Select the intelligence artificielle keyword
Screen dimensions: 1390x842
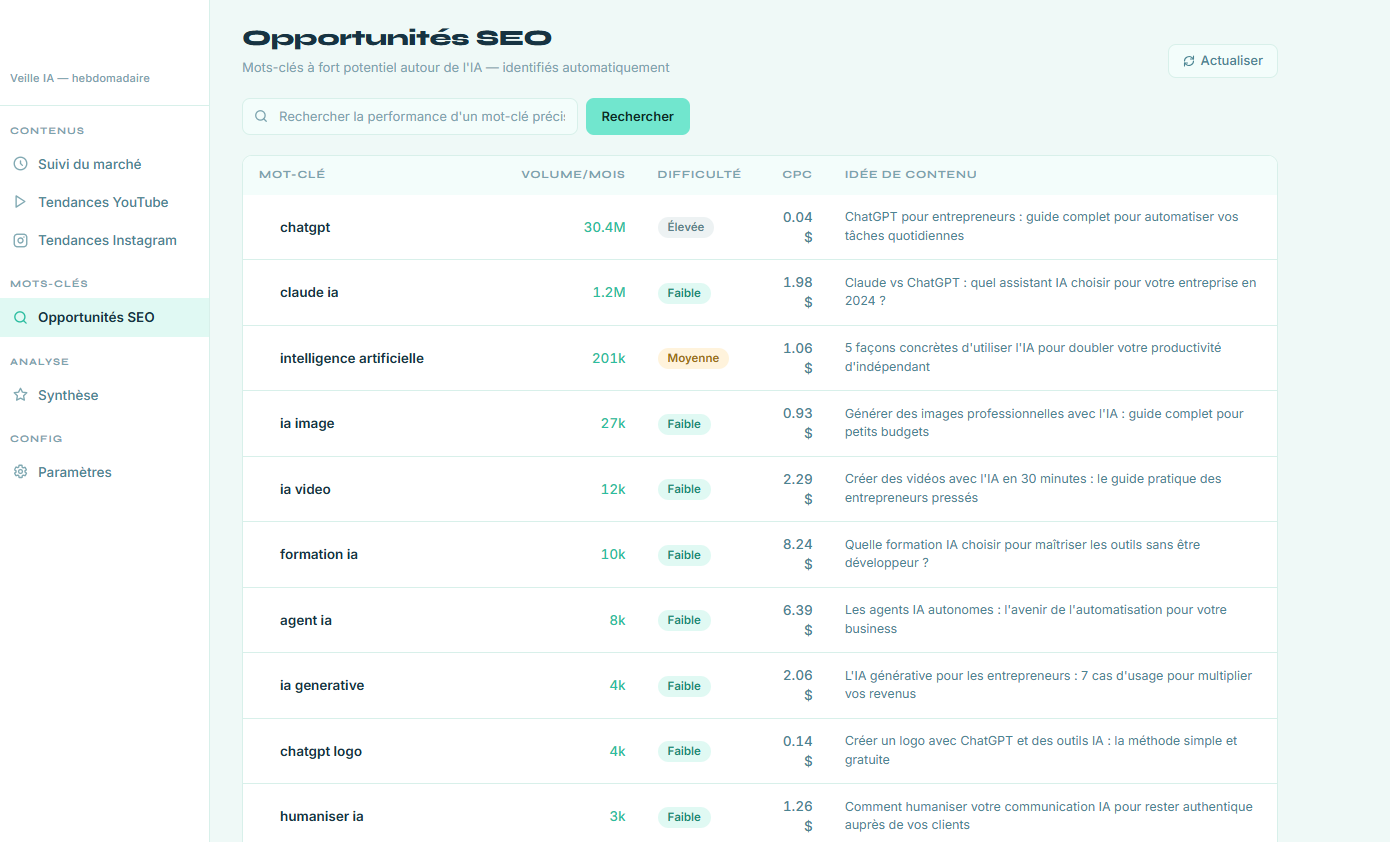click(x=352, y=358)
